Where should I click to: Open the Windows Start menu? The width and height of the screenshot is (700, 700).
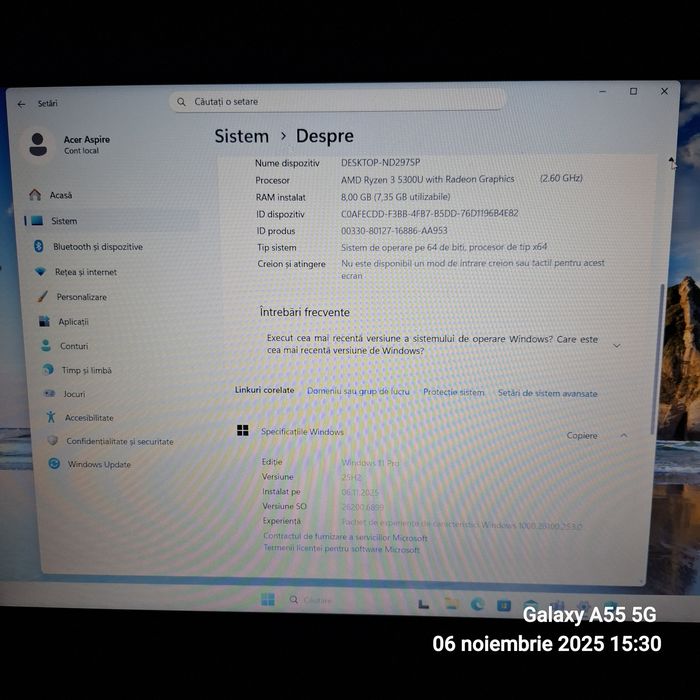(268, 600)
